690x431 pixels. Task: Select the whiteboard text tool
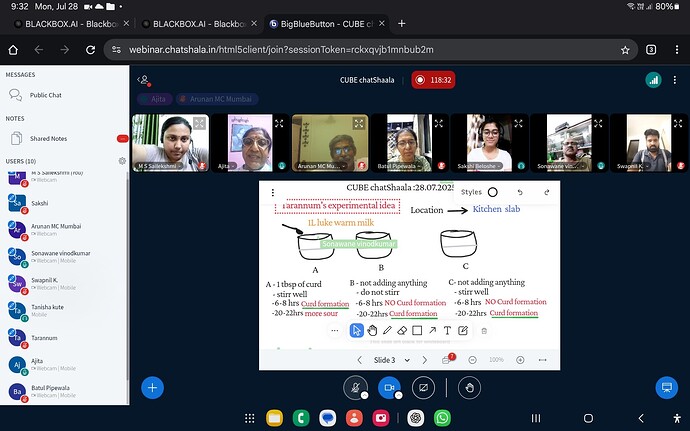coord(447,331)
